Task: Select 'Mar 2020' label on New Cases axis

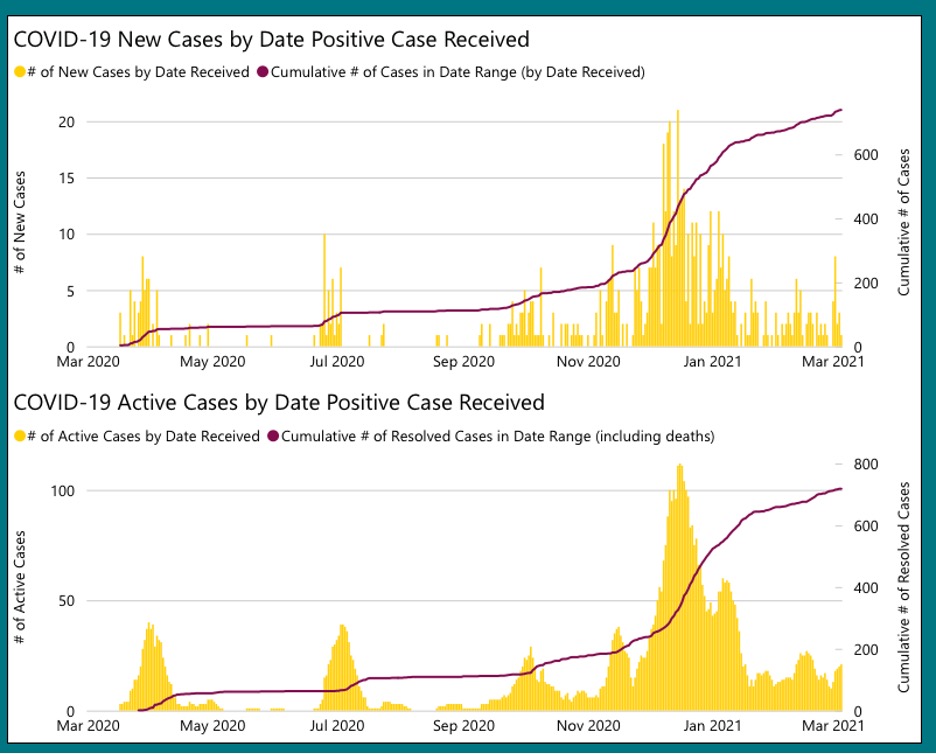Action: pos(88,362)
